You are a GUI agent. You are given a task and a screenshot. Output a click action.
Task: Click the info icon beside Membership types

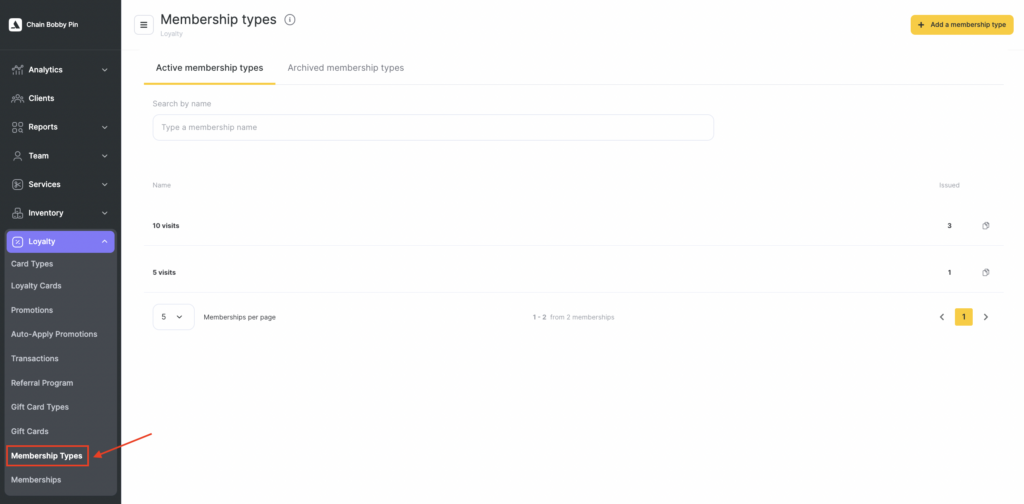pos(290,20)
